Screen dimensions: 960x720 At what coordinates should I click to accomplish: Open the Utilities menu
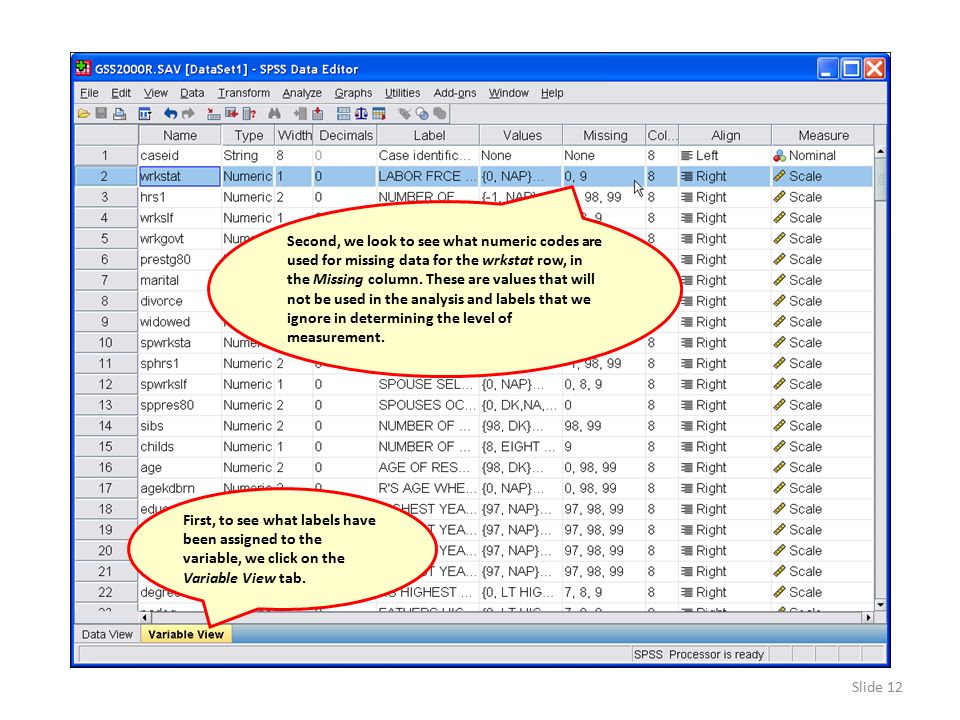[402, 93]
